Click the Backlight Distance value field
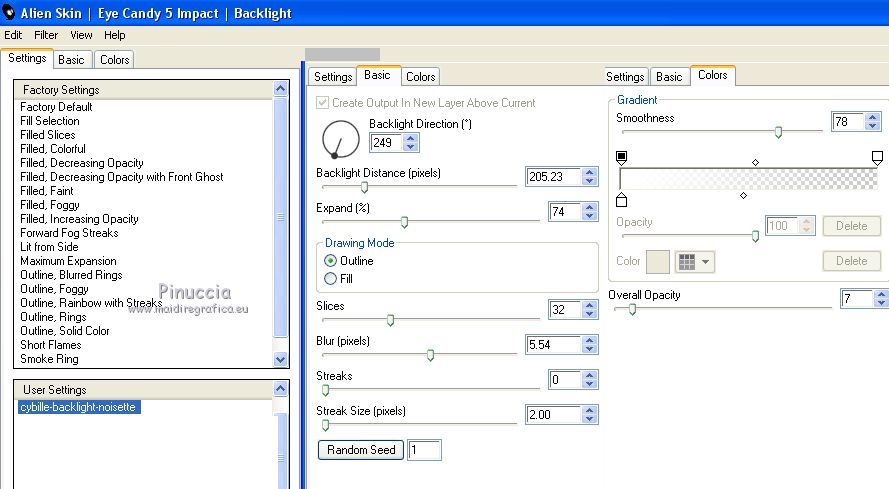This screenshot has height=489, width=889. [x=553, y=176]
